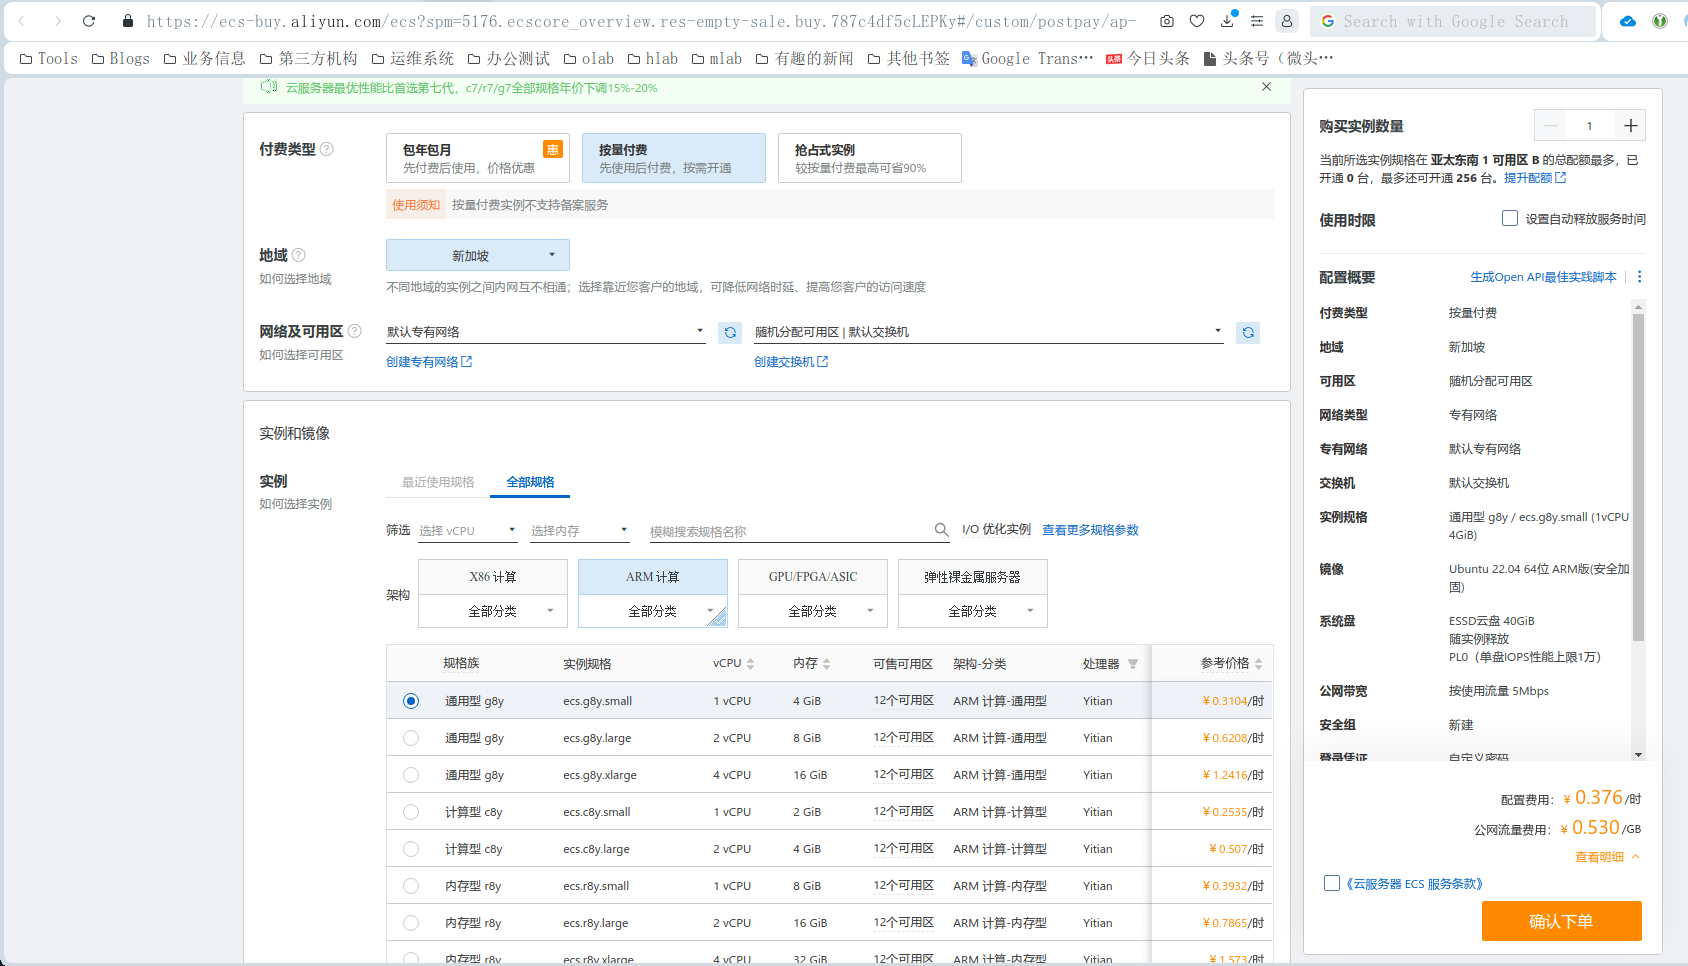This screenshot has height=966, width=1688.
Task: Choose 抢占式实例 billing type
Action: [870, 158]
